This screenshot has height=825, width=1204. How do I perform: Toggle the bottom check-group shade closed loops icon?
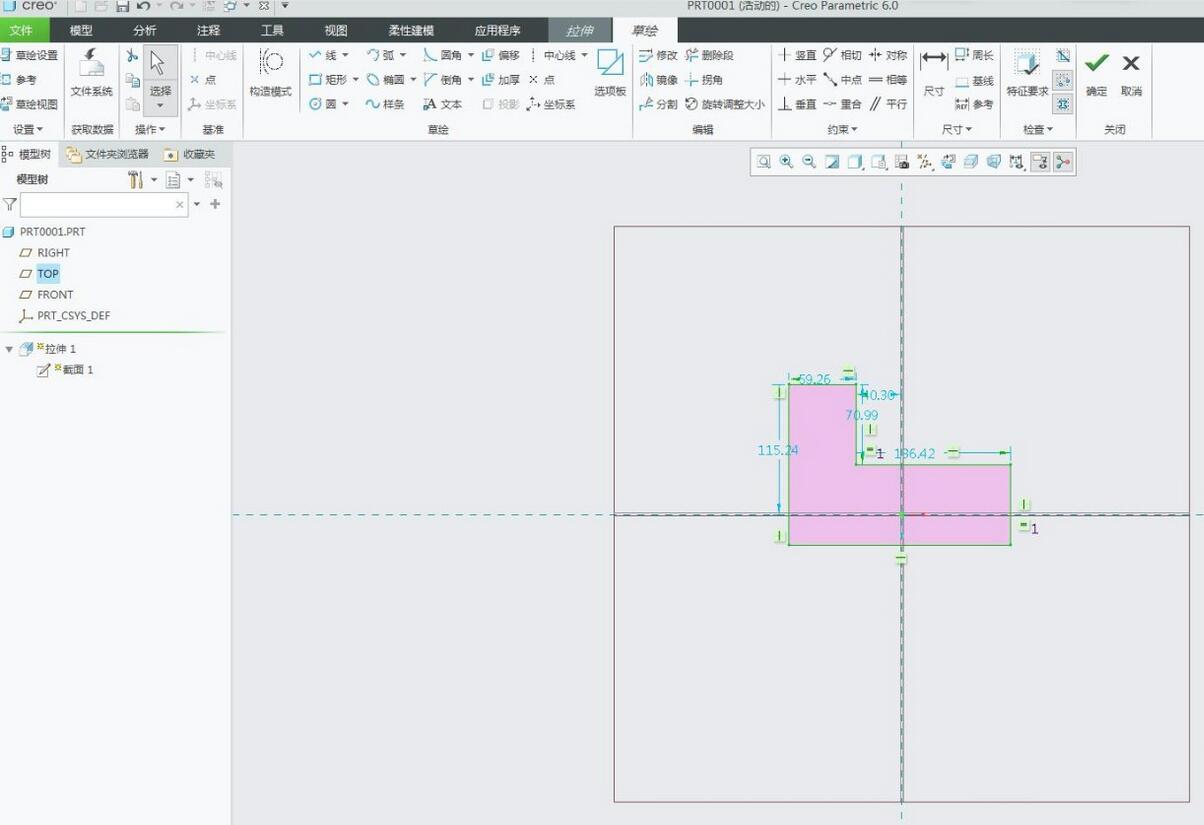(1063, 104)
